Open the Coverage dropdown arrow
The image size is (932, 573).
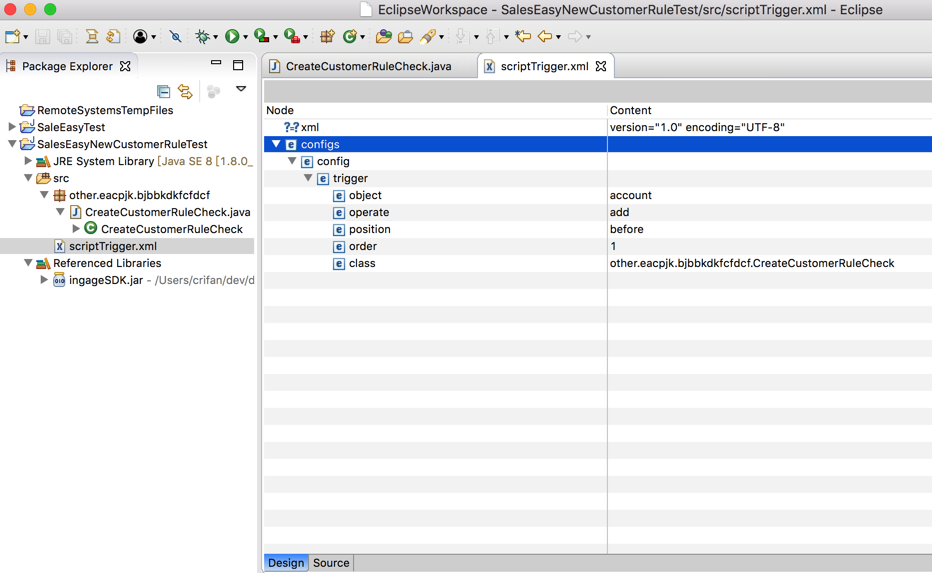click(x=275, y=37)
